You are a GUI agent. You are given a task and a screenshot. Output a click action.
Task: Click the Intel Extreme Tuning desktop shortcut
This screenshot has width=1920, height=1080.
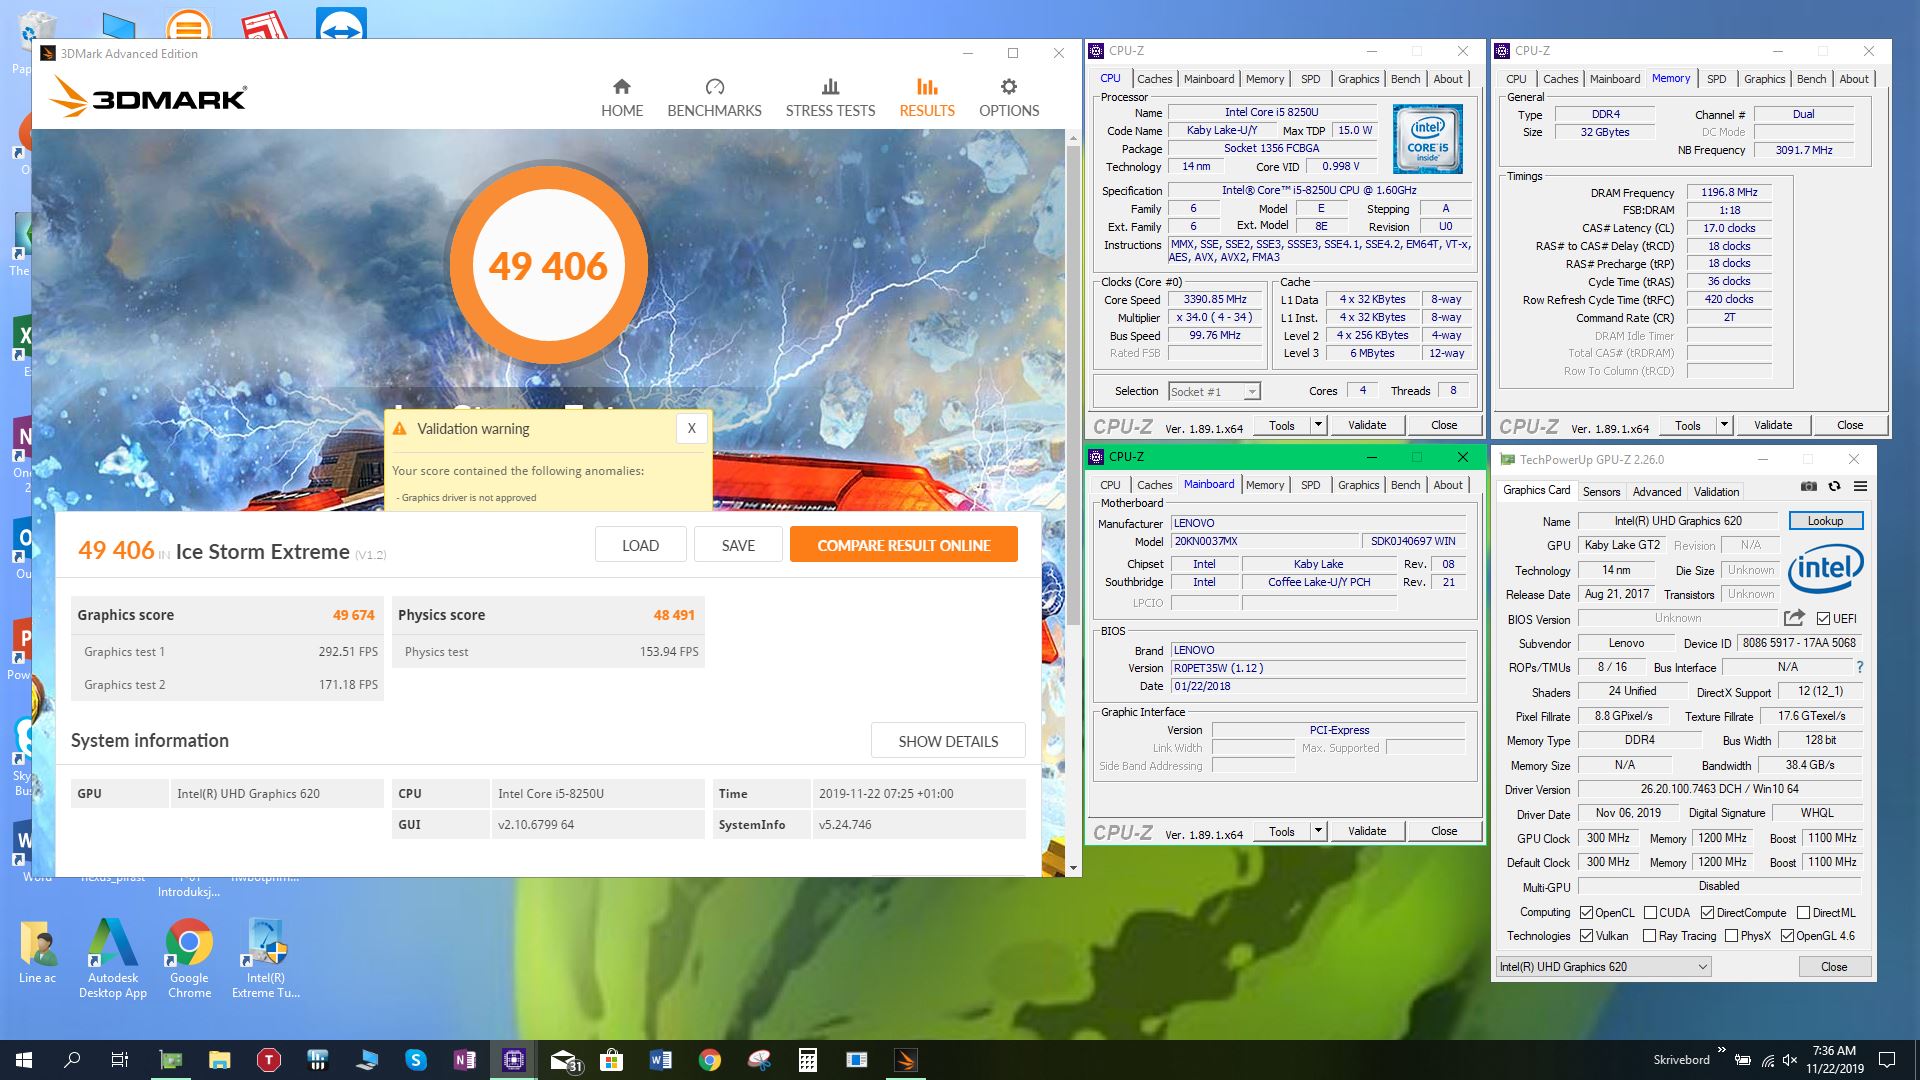click(x=266, y=958)
